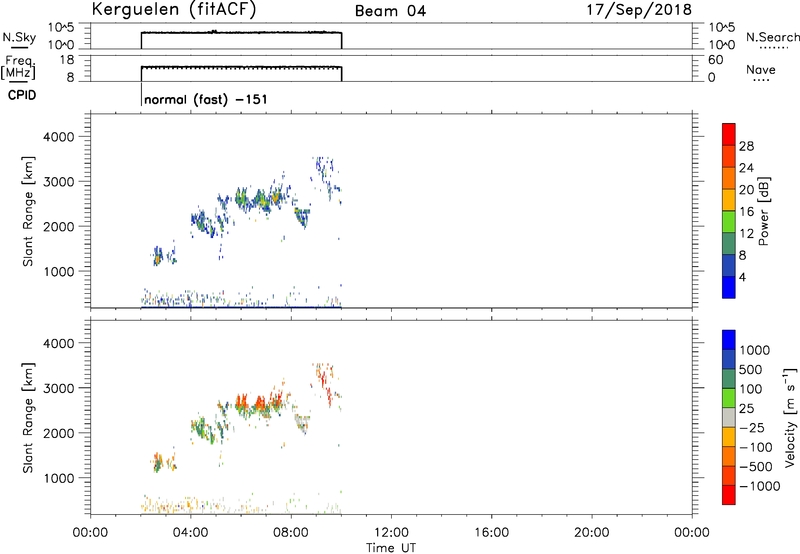Click the '12:00' time axis tick label
The image size is (800, 554).
[x=391, y=533]
